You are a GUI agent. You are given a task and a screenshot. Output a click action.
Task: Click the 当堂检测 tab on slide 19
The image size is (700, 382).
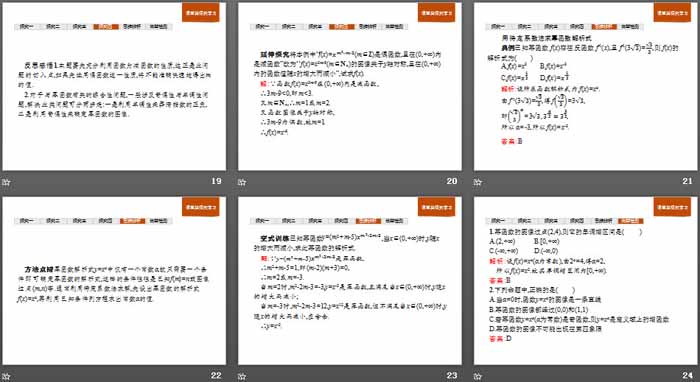[158, 26]
